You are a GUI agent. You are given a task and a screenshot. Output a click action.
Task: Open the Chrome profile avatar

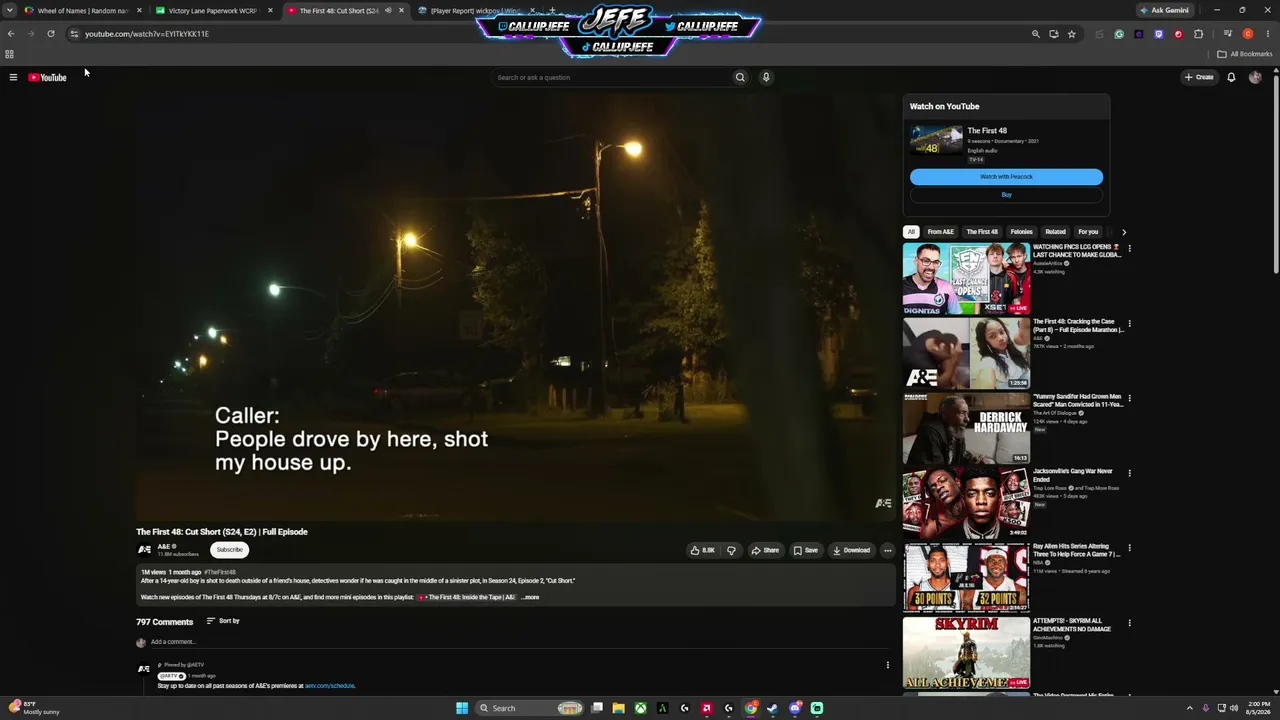tap(1248, 34)
